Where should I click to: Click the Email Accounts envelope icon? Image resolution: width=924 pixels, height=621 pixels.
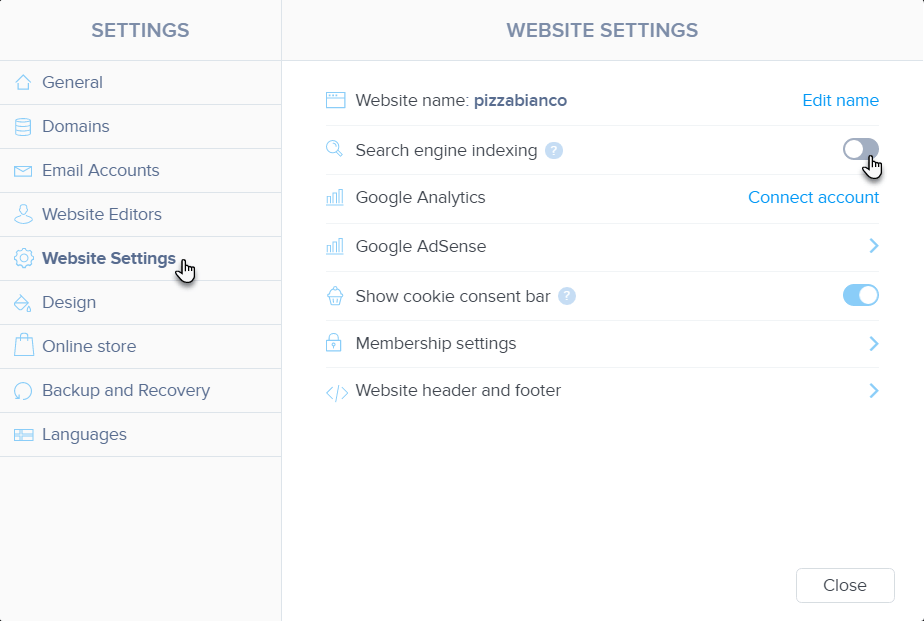coord(23,171)
